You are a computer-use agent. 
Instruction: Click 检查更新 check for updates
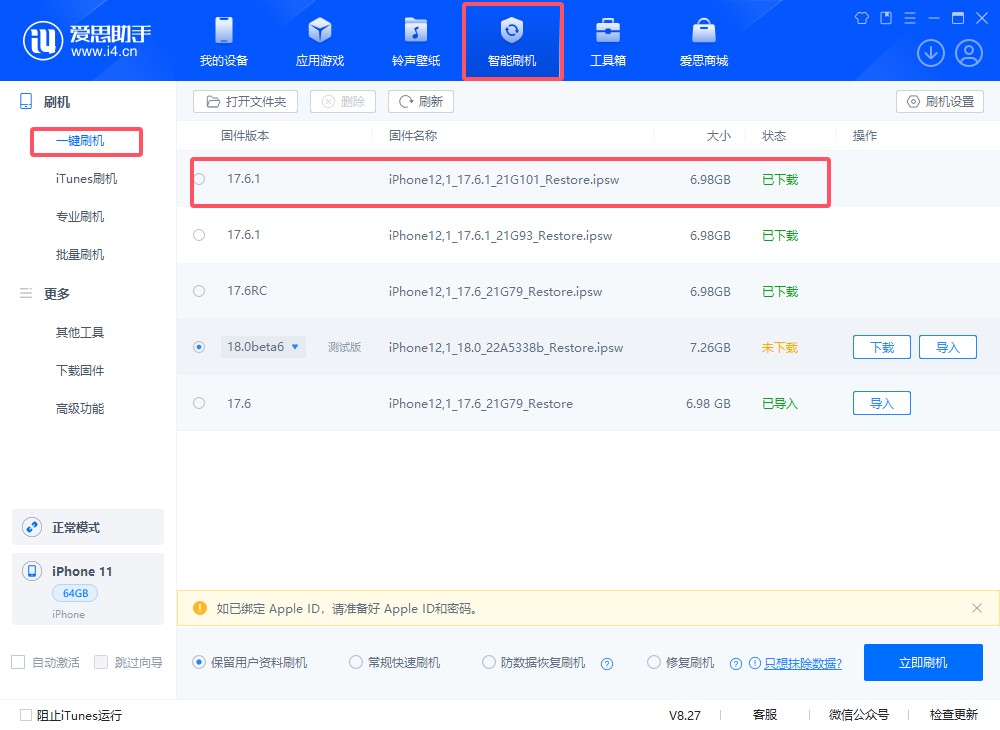(953, 715)
